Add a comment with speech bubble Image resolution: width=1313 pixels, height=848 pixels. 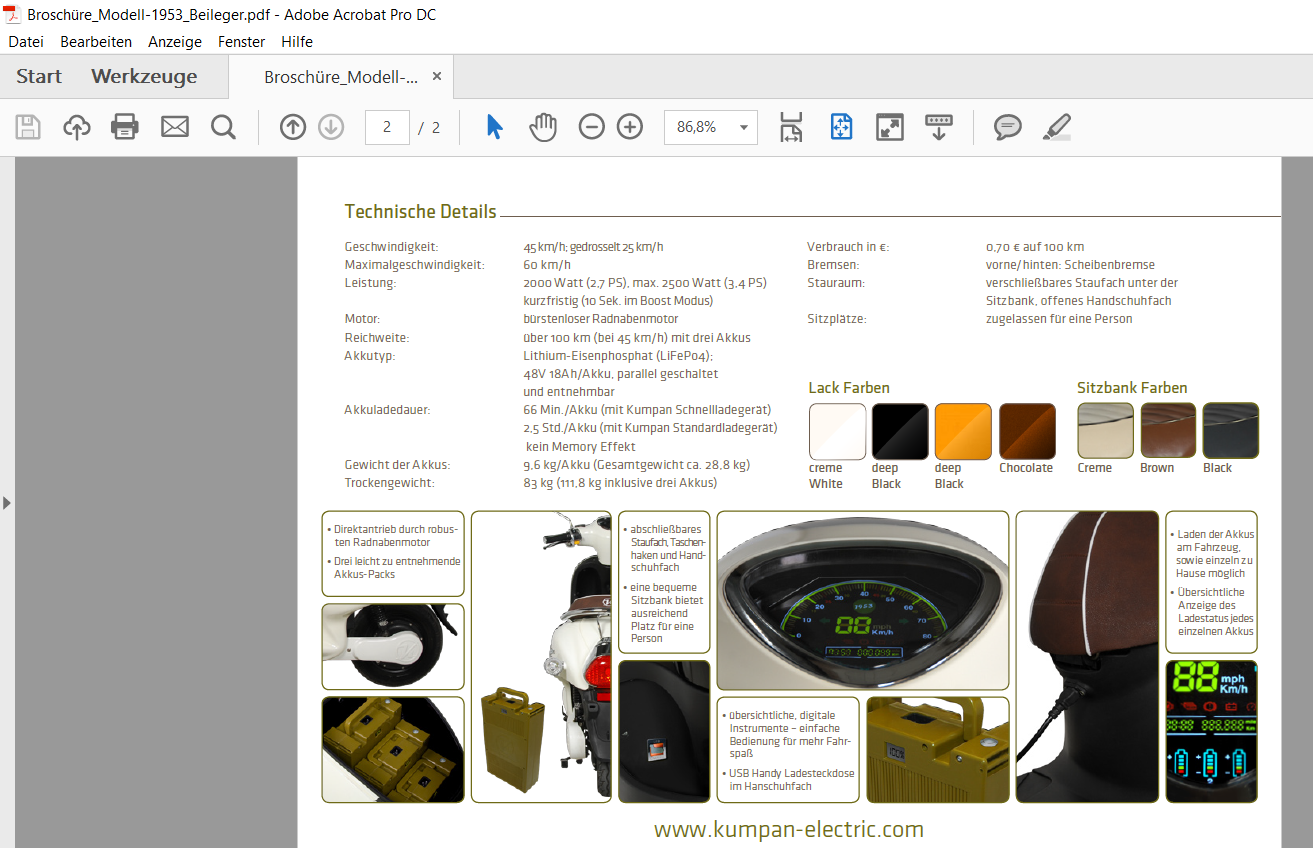pos(1007,127)
